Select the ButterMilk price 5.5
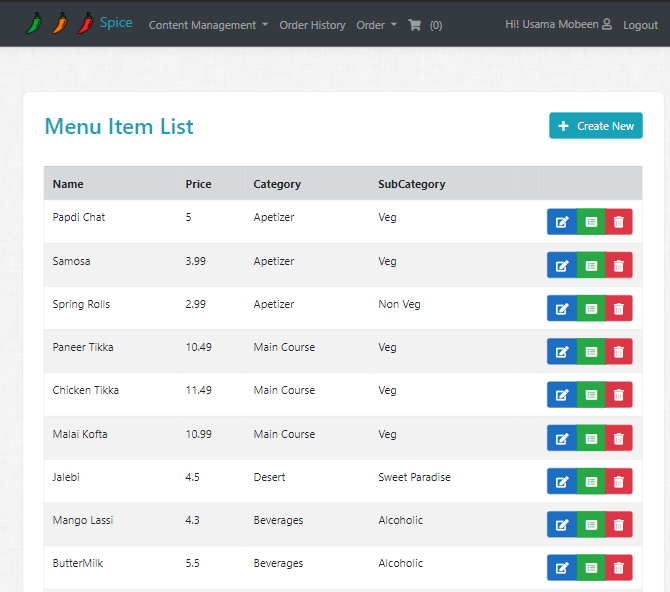Screen dimensions: 670x592 (192, 563)
